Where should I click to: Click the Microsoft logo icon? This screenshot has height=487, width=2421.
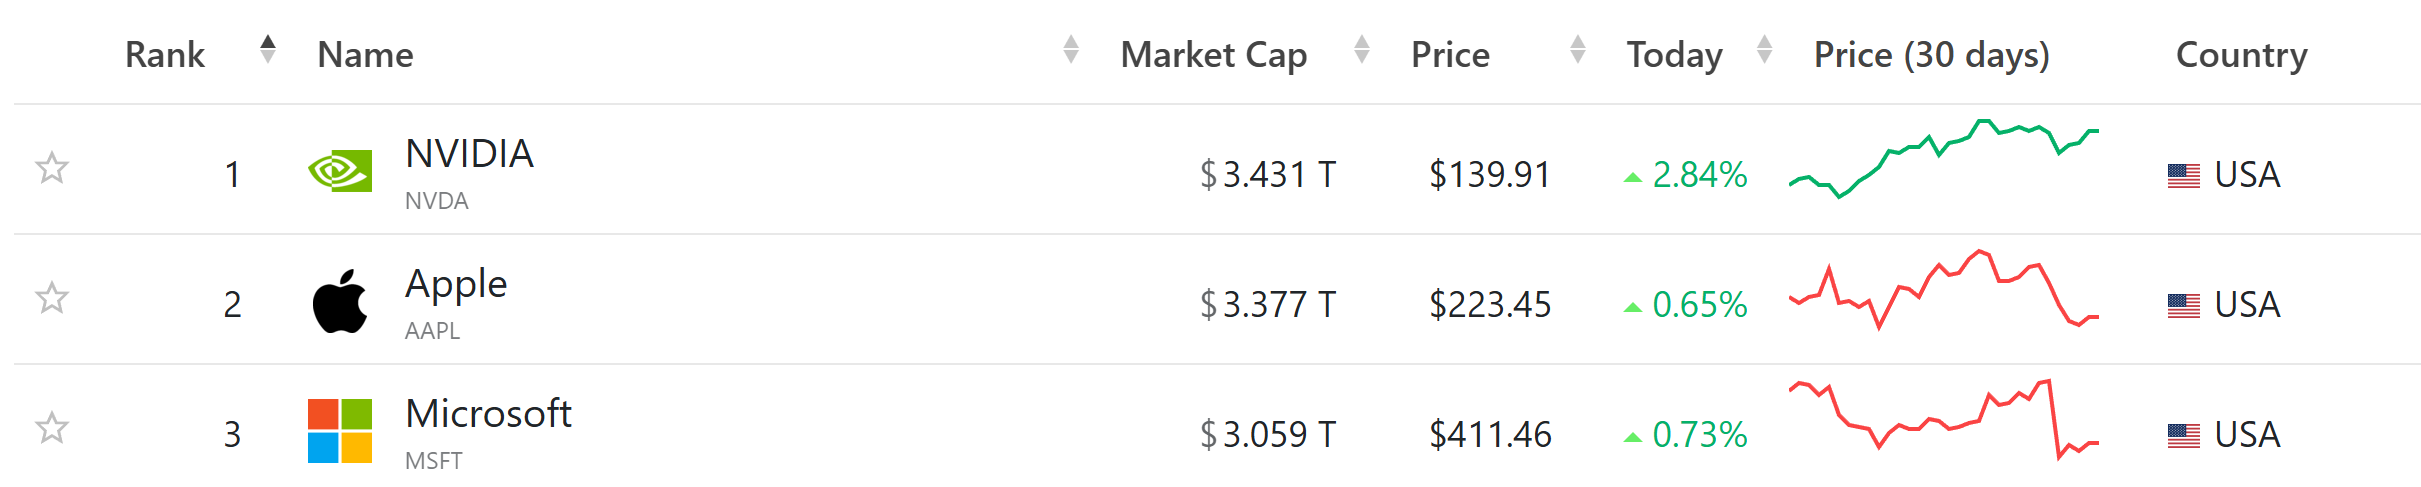[340, 431]
